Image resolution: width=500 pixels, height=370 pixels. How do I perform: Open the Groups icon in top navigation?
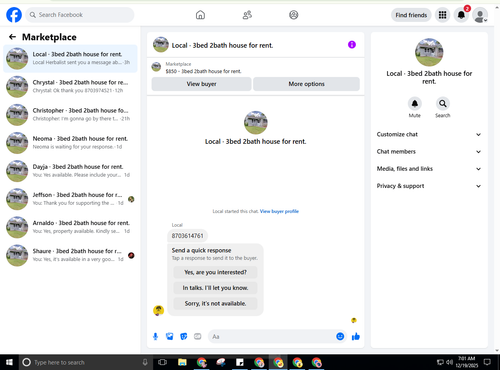[x=294, y=15]
